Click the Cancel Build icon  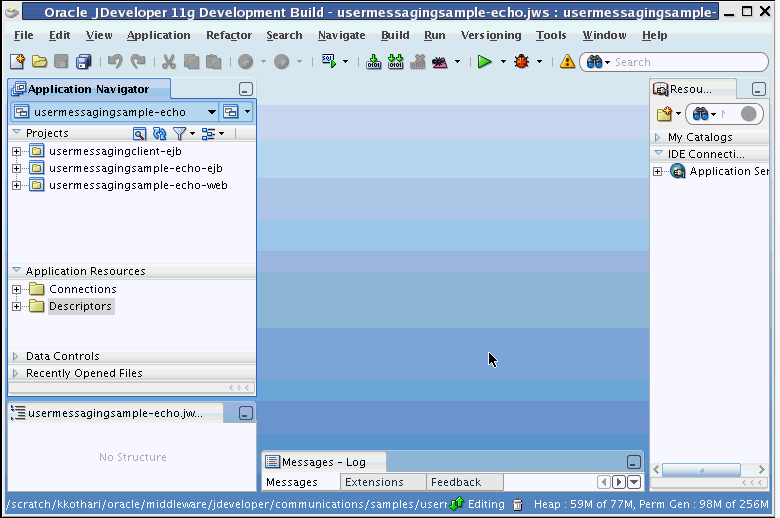click(x=417, y=62)
